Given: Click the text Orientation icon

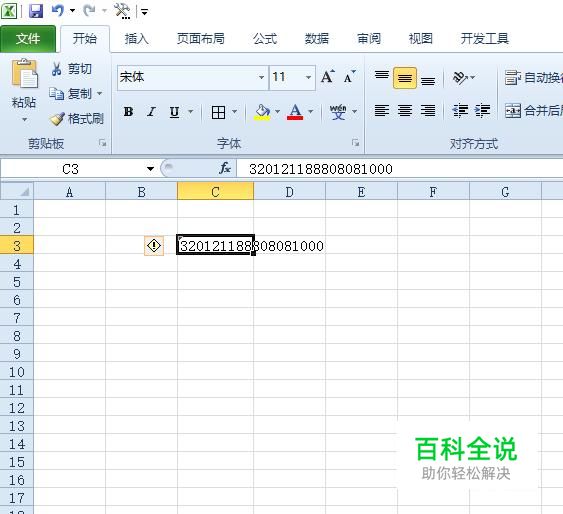Looking at the screenshot, I should pos(460,77).
